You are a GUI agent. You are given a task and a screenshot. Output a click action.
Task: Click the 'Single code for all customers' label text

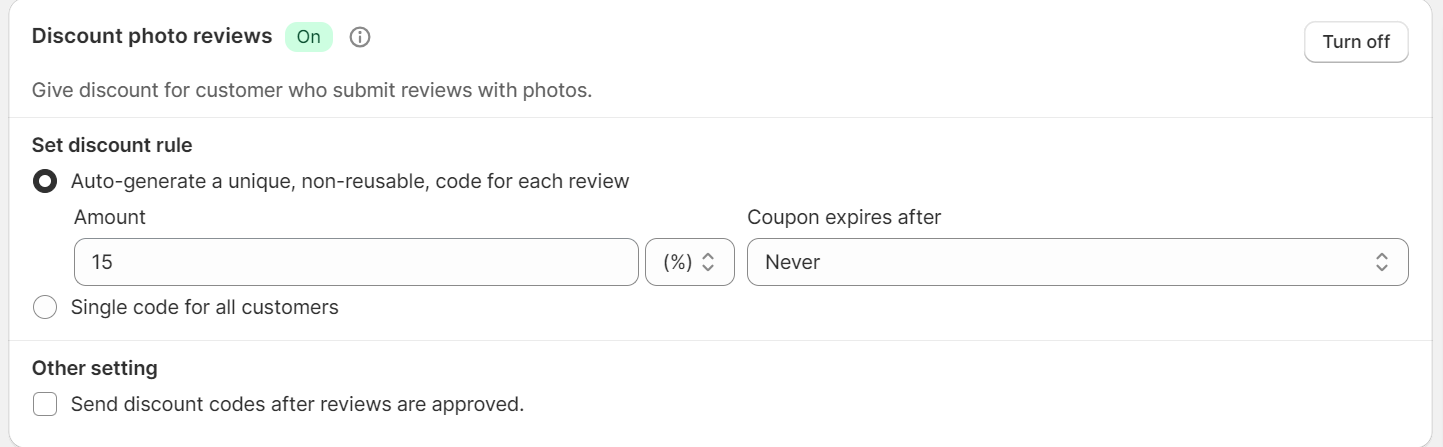[x=205, y=307]
